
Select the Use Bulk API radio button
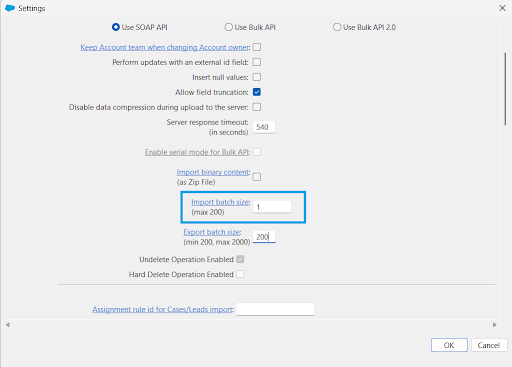pyautogui.click(x=228, y=27)
